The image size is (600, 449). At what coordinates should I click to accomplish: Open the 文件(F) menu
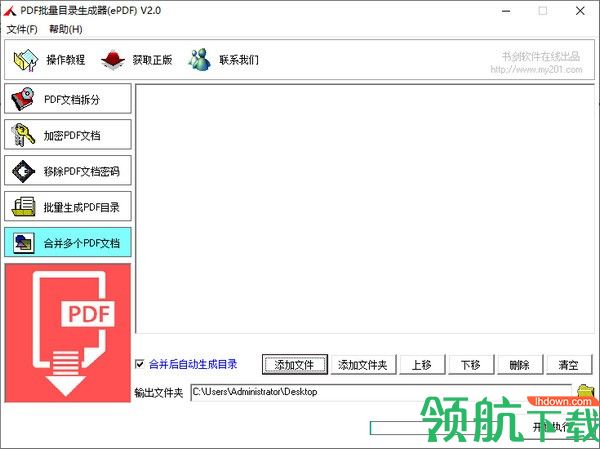click(x=22, y=29)
